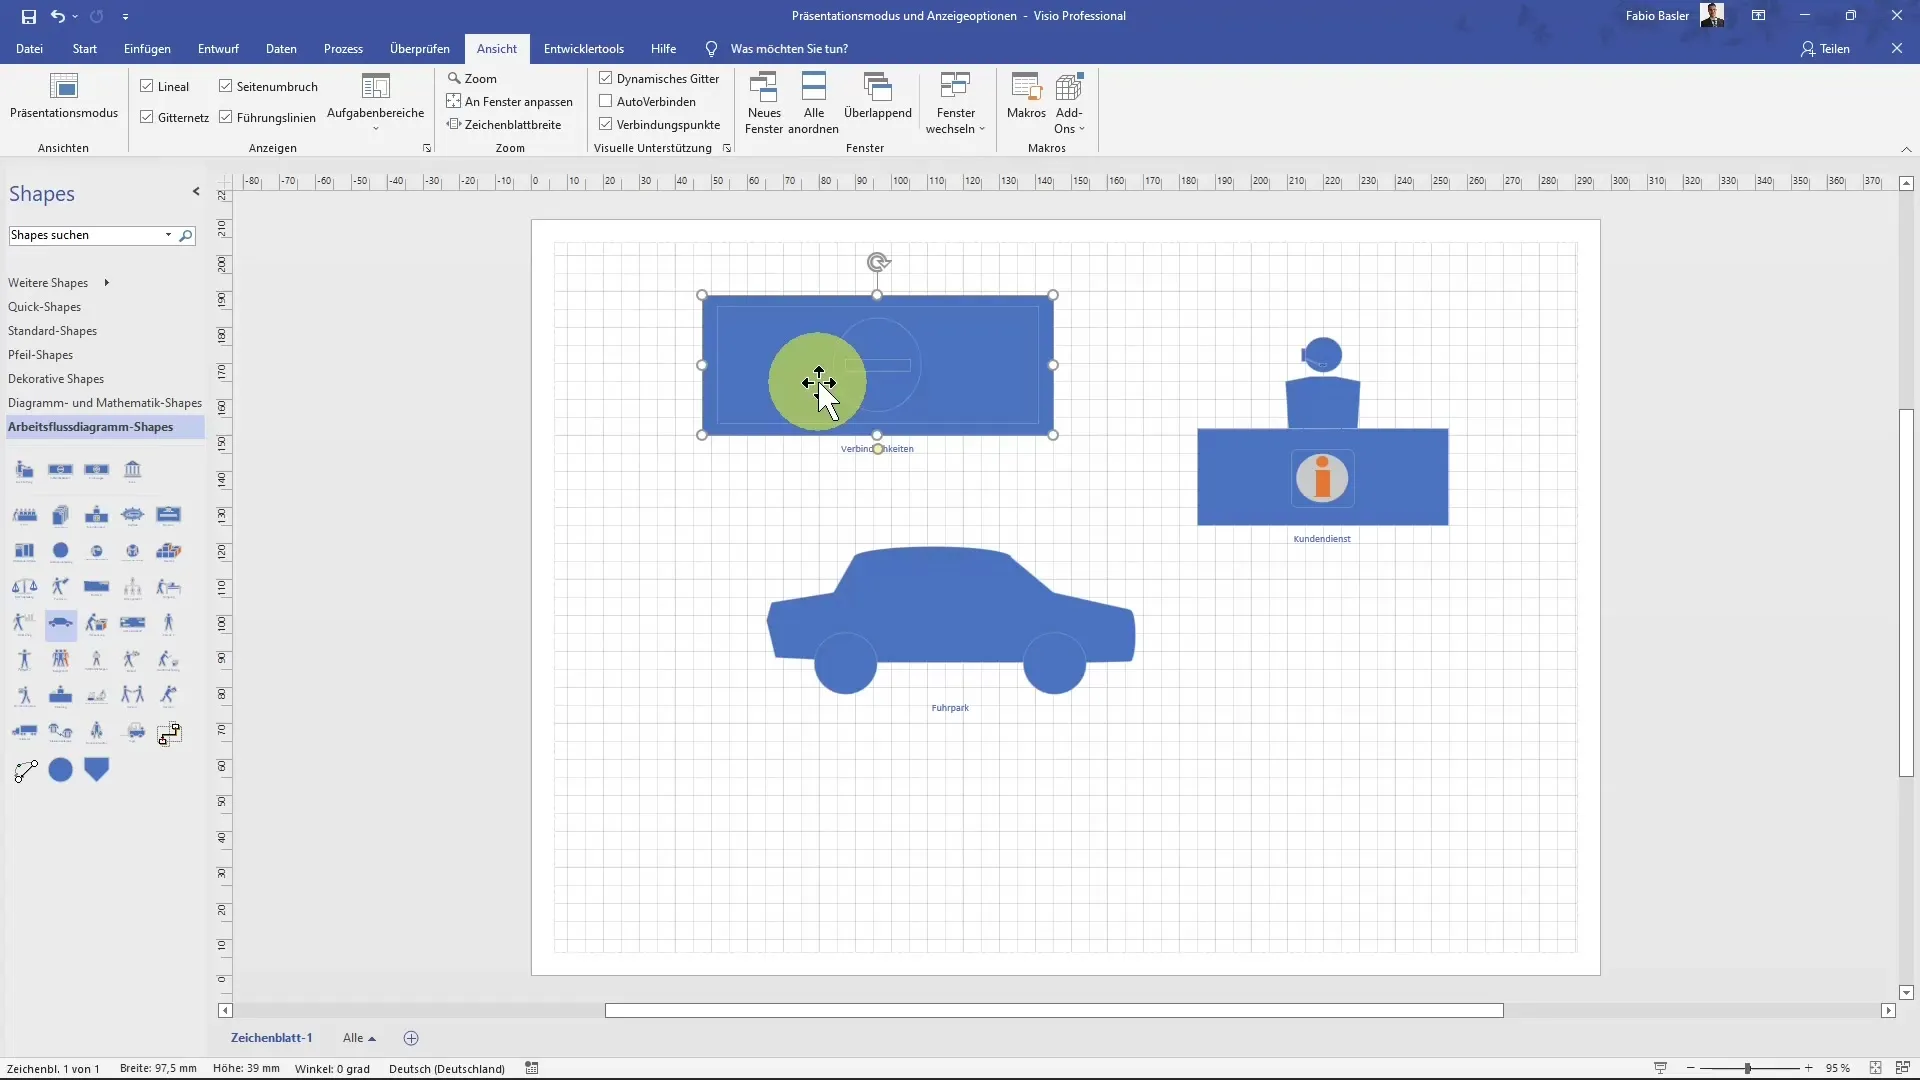Image resolution: width=1920 pixels, height=1080 pixels.
Task: Open Diagramm- und Mathematik-Shapes stencil
Action: point(105,403)
